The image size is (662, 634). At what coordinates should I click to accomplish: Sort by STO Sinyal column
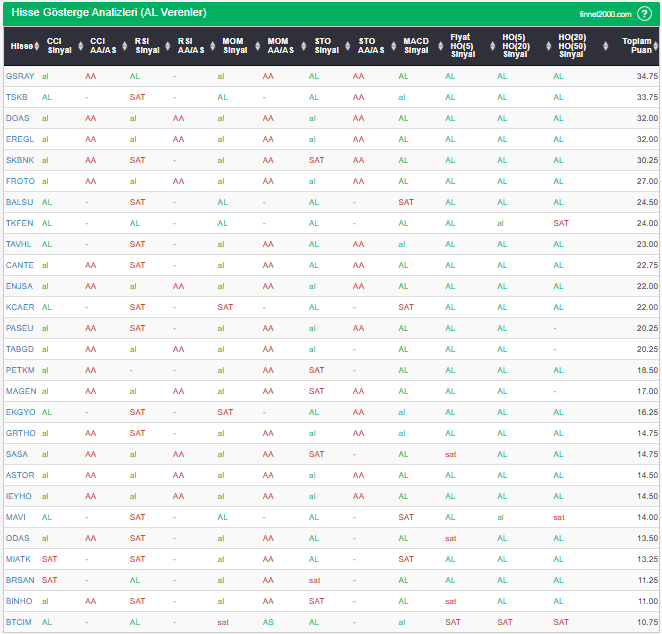point(324,46)
